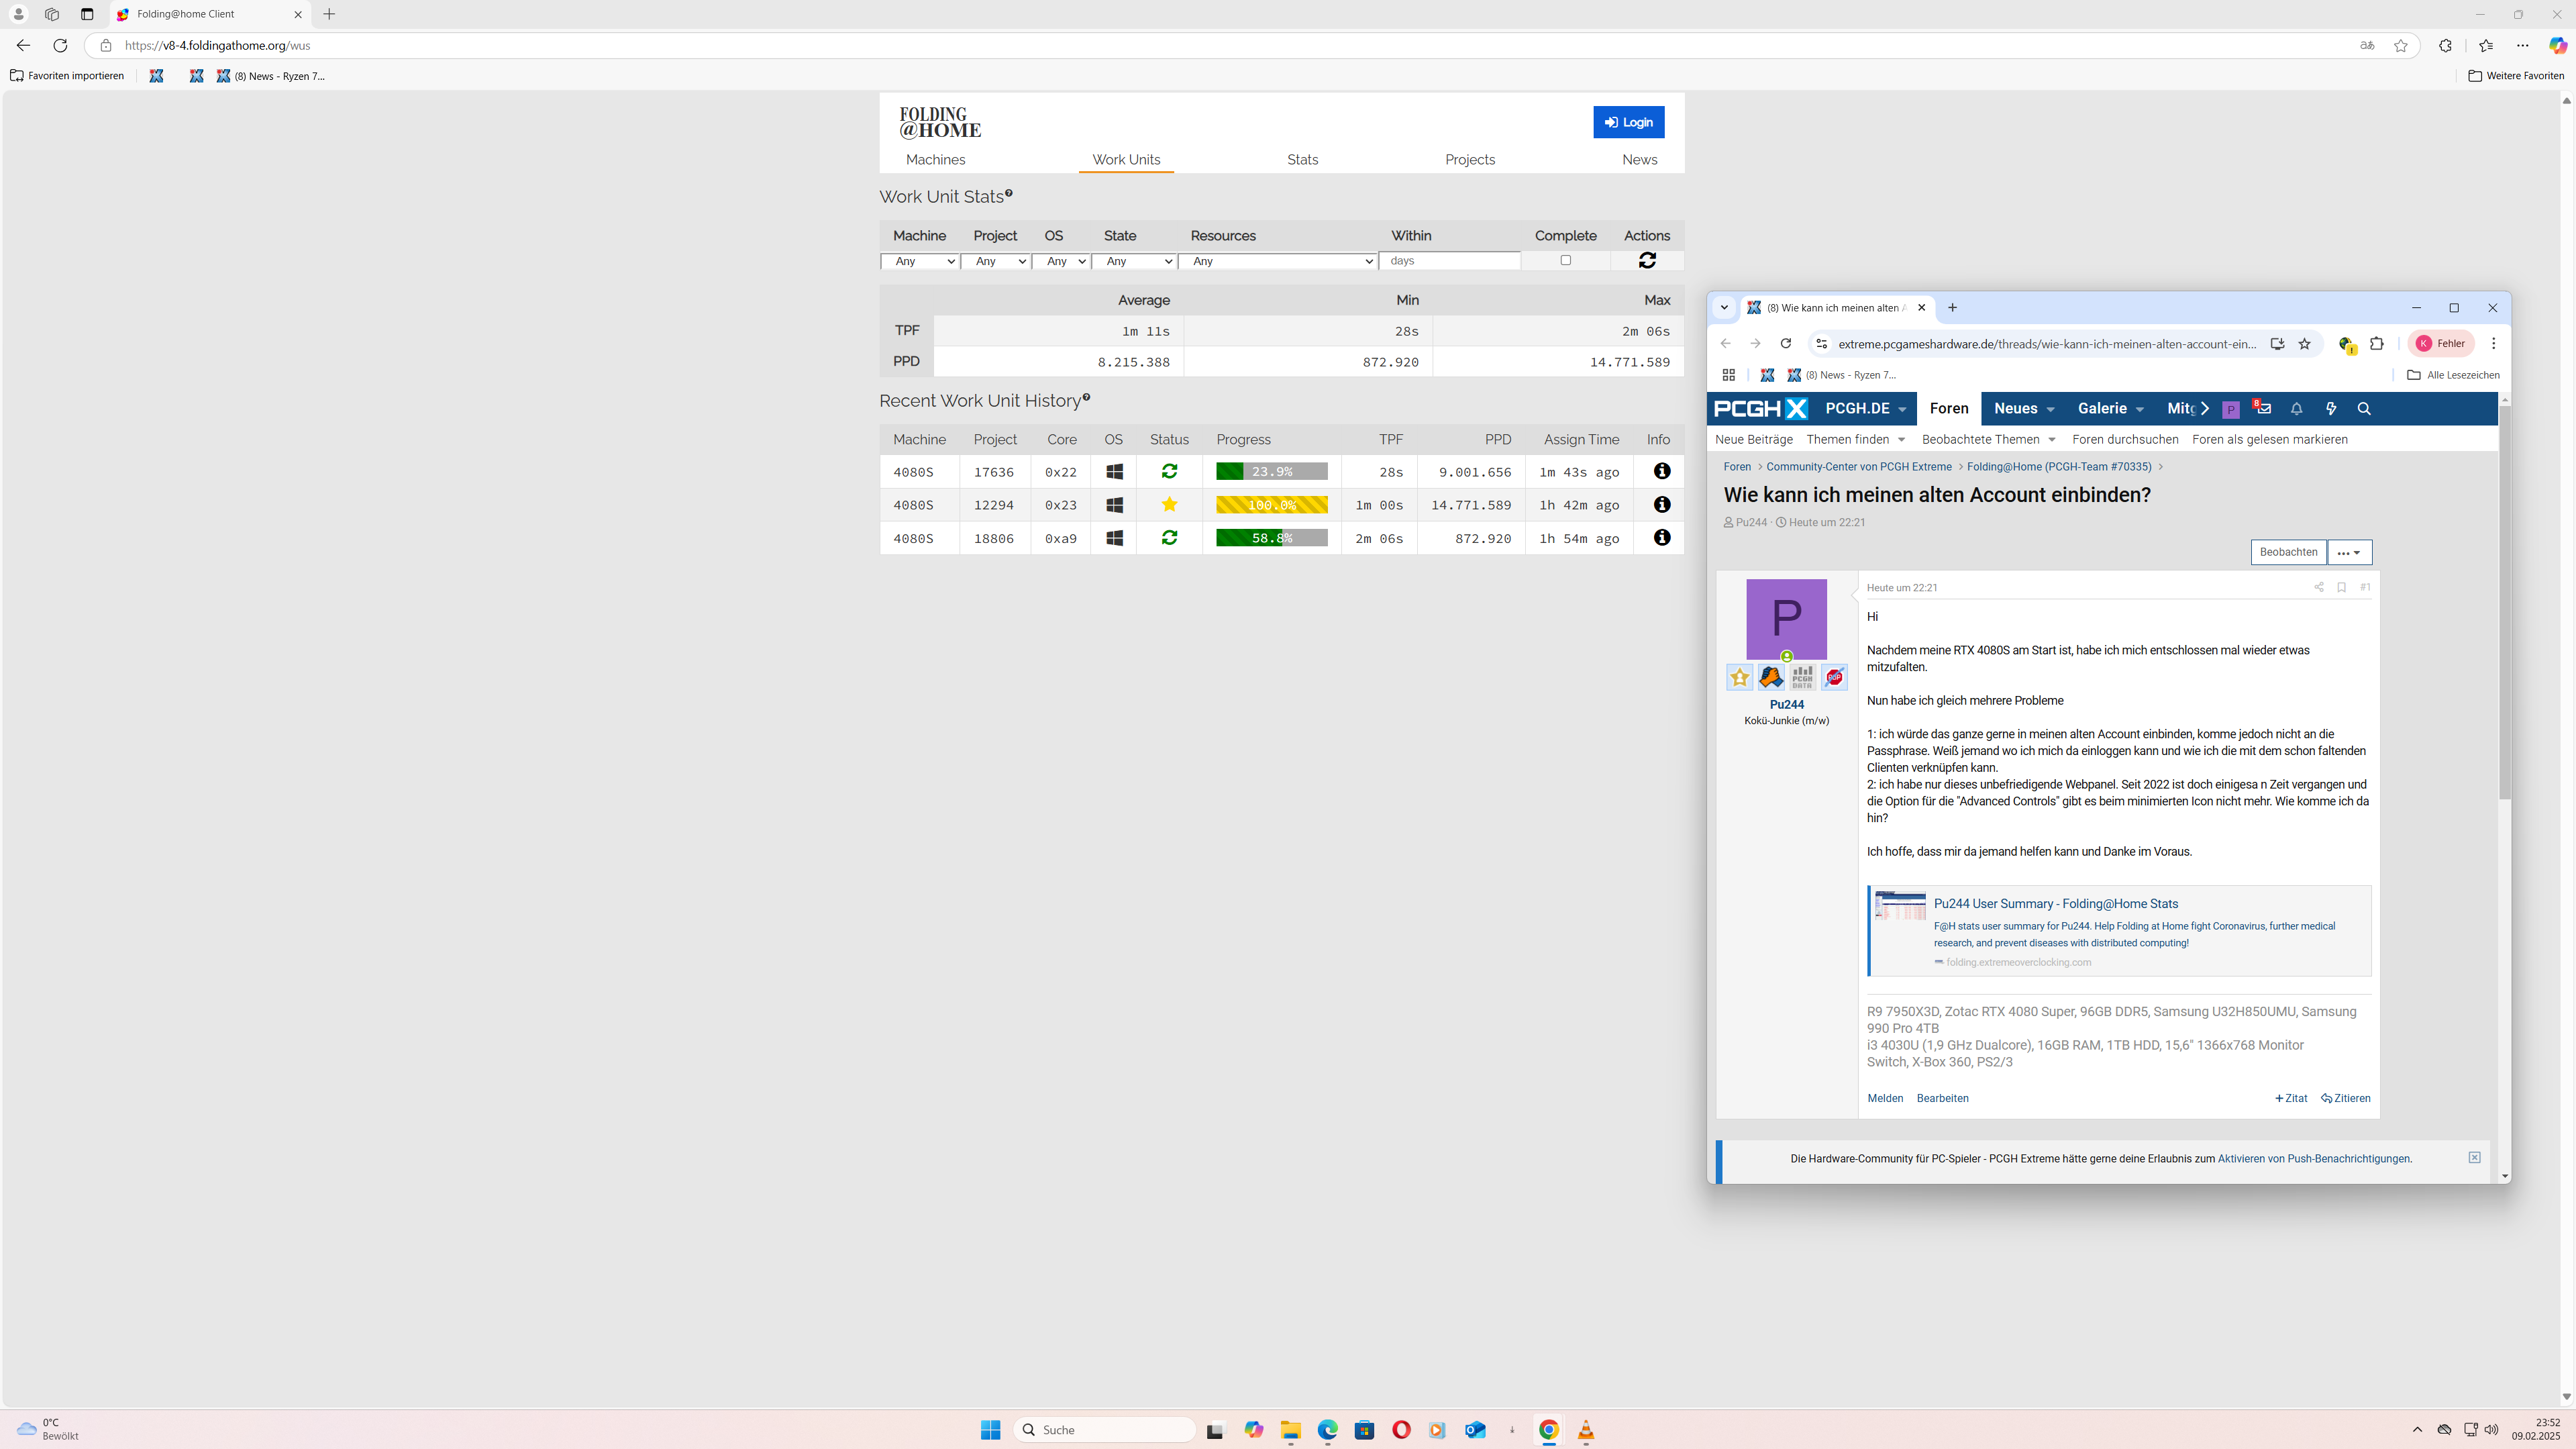Image resolution: width=2576 pixels, height=1449 pixels.
Task: Click the Recent Work Unit History help icon
Action: tap(1086, 397)
